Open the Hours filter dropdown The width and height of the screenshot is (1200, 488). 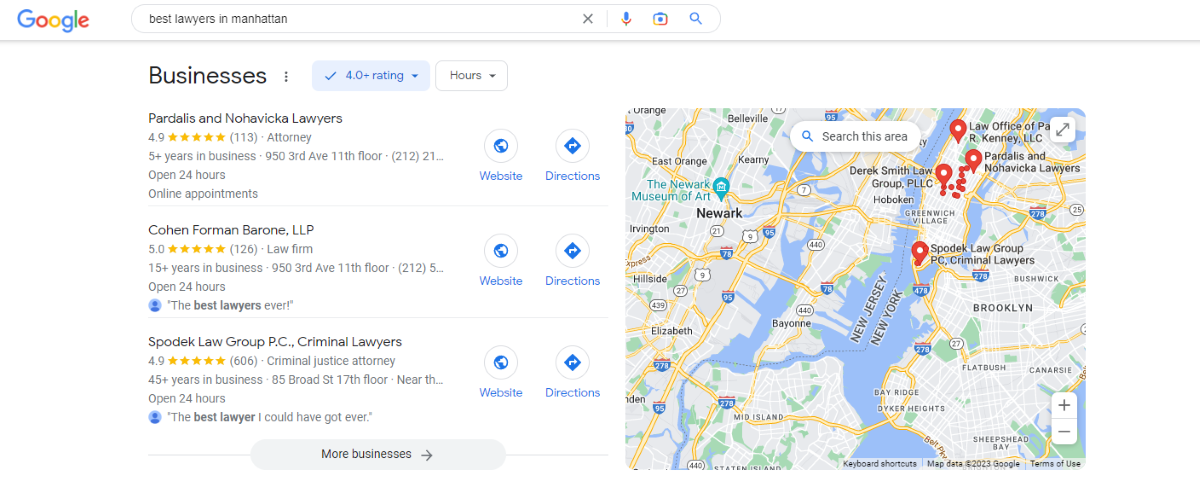click(x=472, y=76)
